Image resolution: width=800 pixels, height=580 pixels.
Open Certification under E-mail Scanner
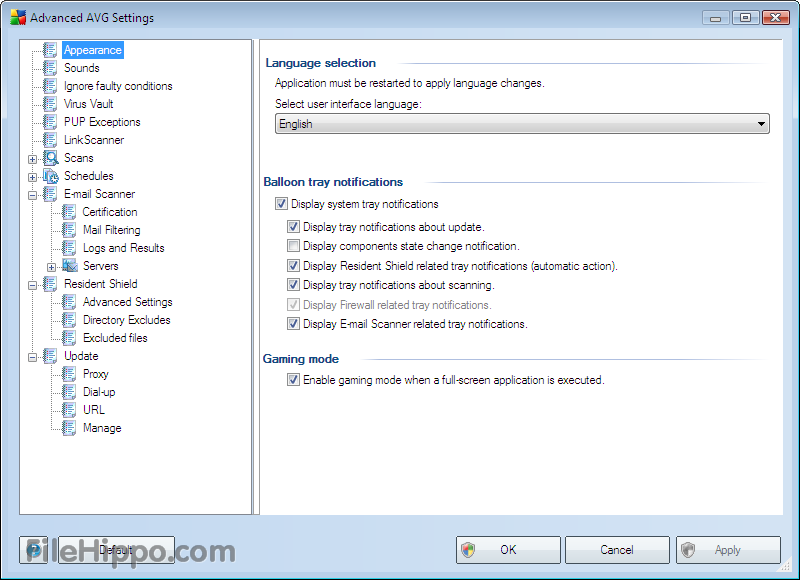click(x=110, y=212)
